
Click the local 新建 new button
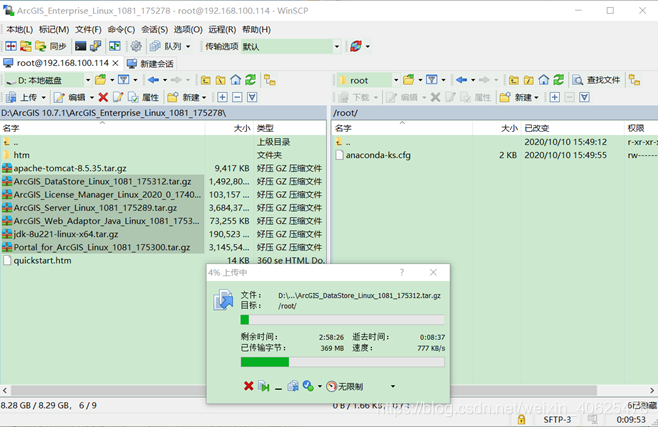click(x=187, y=97)
